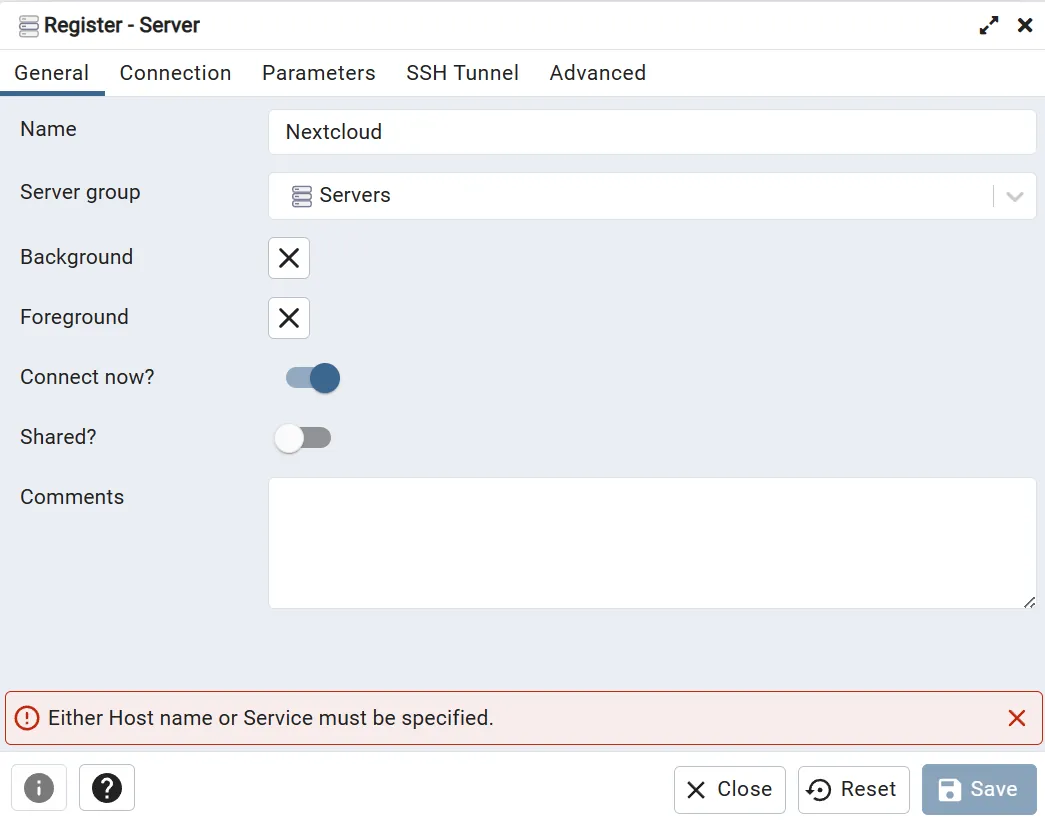
Task: Maximize the Register - Server dialog
Action: coord(988,26)
